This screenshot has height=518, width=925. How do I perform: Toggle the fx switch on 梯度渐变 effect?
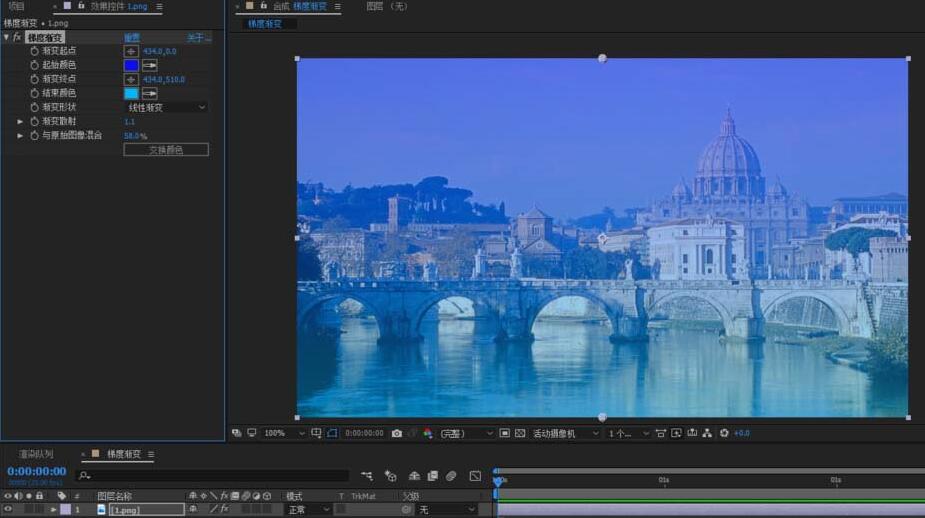coord(17,37)
